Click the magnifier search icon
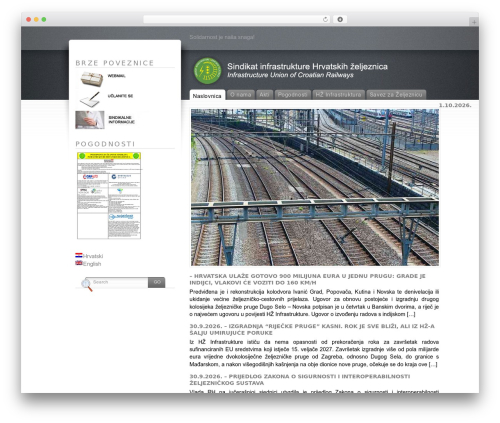Screen dimensions: 500x423 (x=87, y=285)
